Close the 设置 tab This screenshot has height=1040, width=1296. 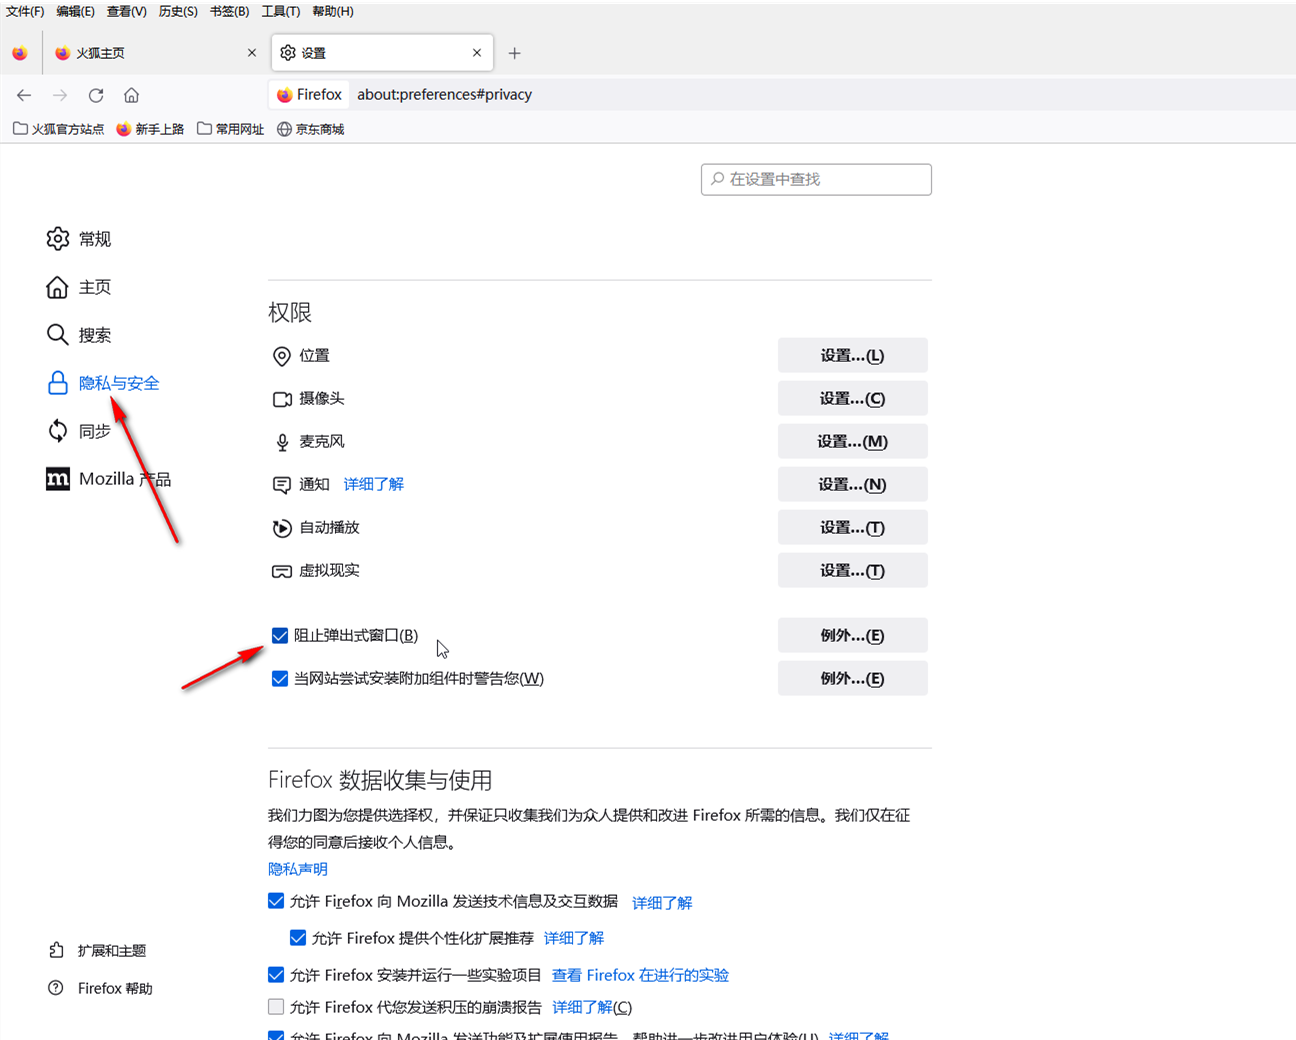477,53
